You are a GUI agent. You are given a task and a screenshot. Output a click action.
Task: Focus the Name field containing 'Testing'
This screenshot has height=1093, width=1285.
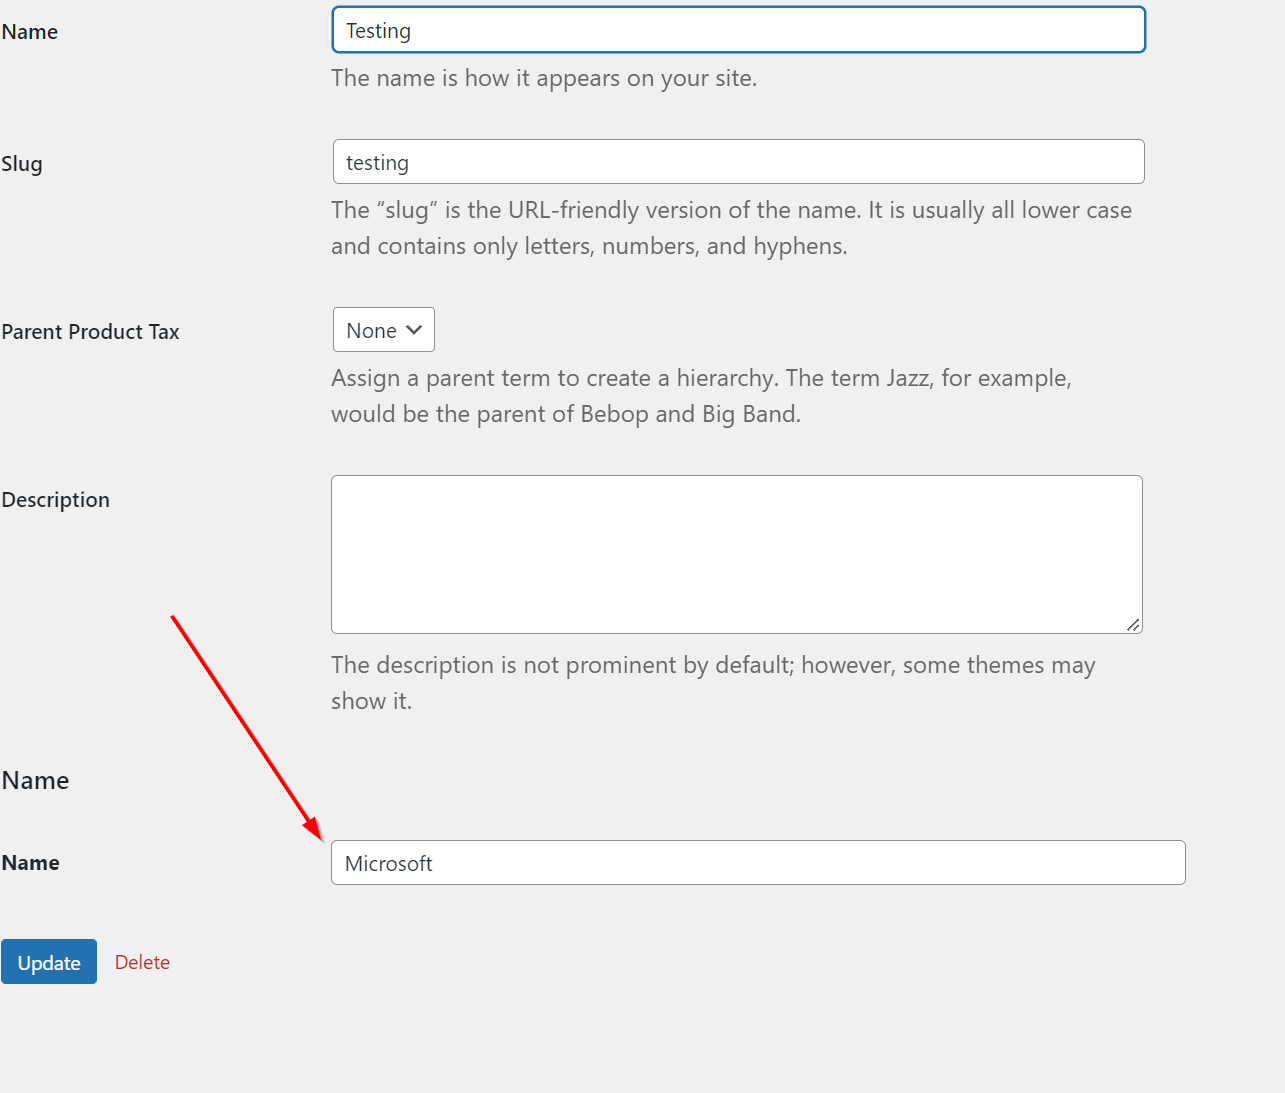(x=738, y=31)
